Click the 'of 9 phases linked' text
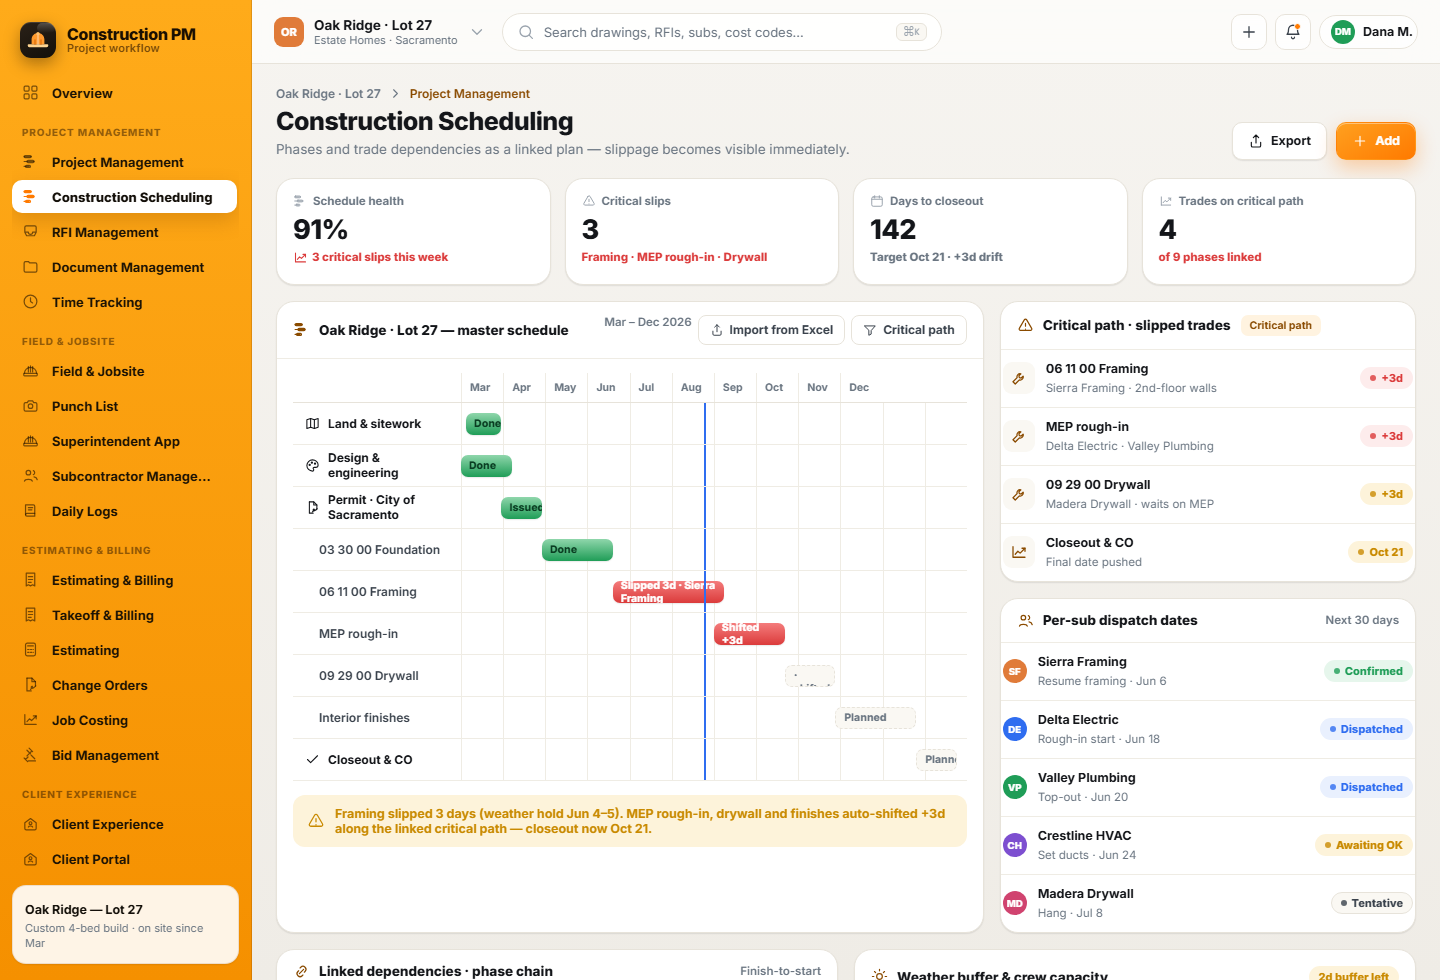The height and width of the screenshot is (980, 1440). click(1210, 257)
